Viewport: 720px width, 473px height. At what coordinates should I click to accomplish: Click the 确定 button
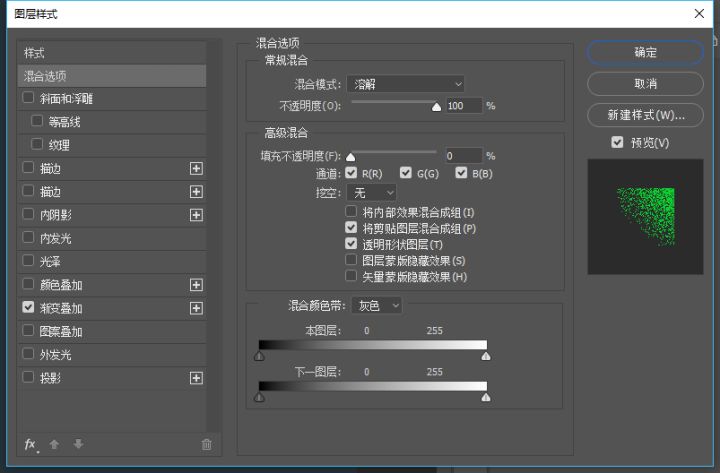[x=645, y=52]
